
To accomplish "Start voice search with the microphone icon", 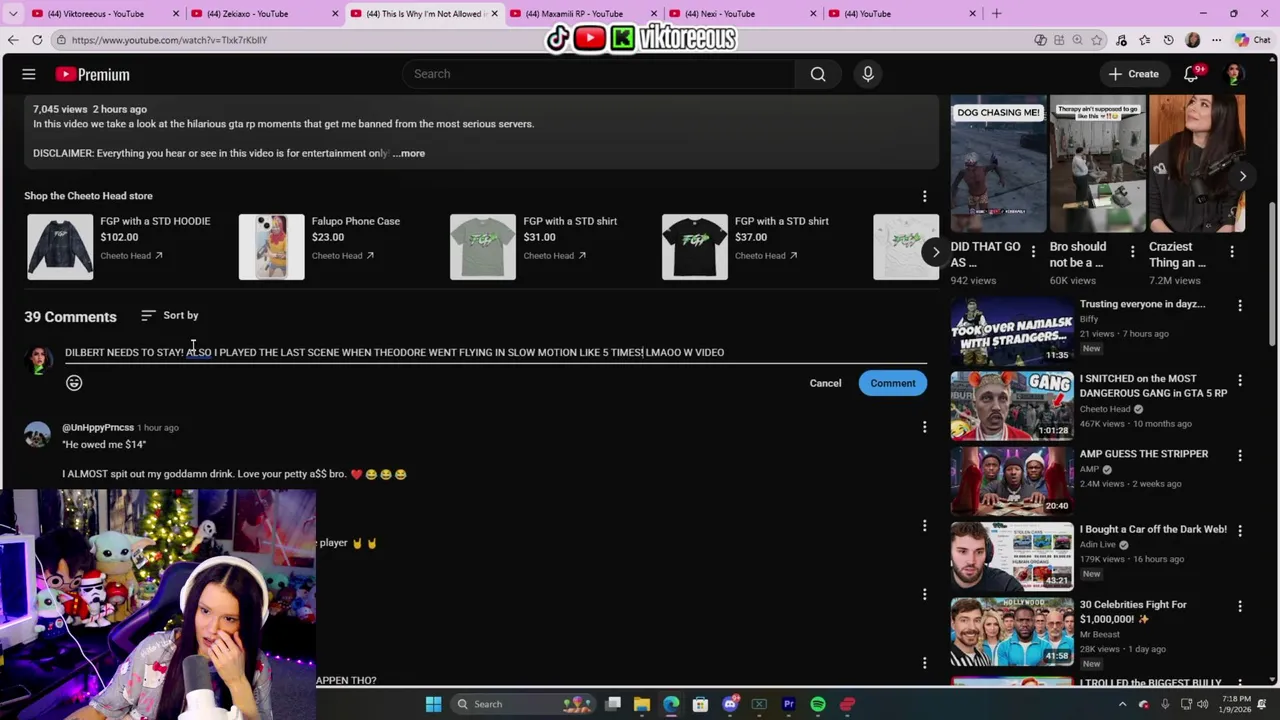I will click(868, 74).
